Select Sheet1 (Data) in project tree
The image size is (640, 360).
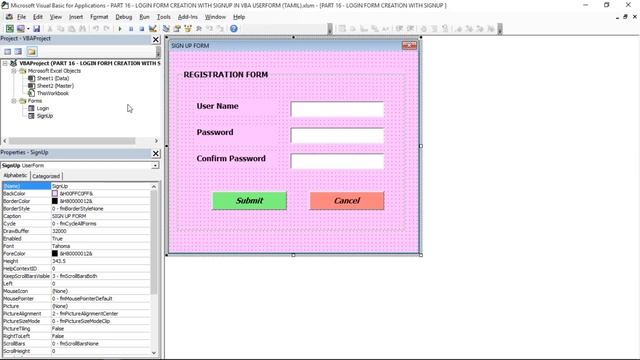coord(53,78)
